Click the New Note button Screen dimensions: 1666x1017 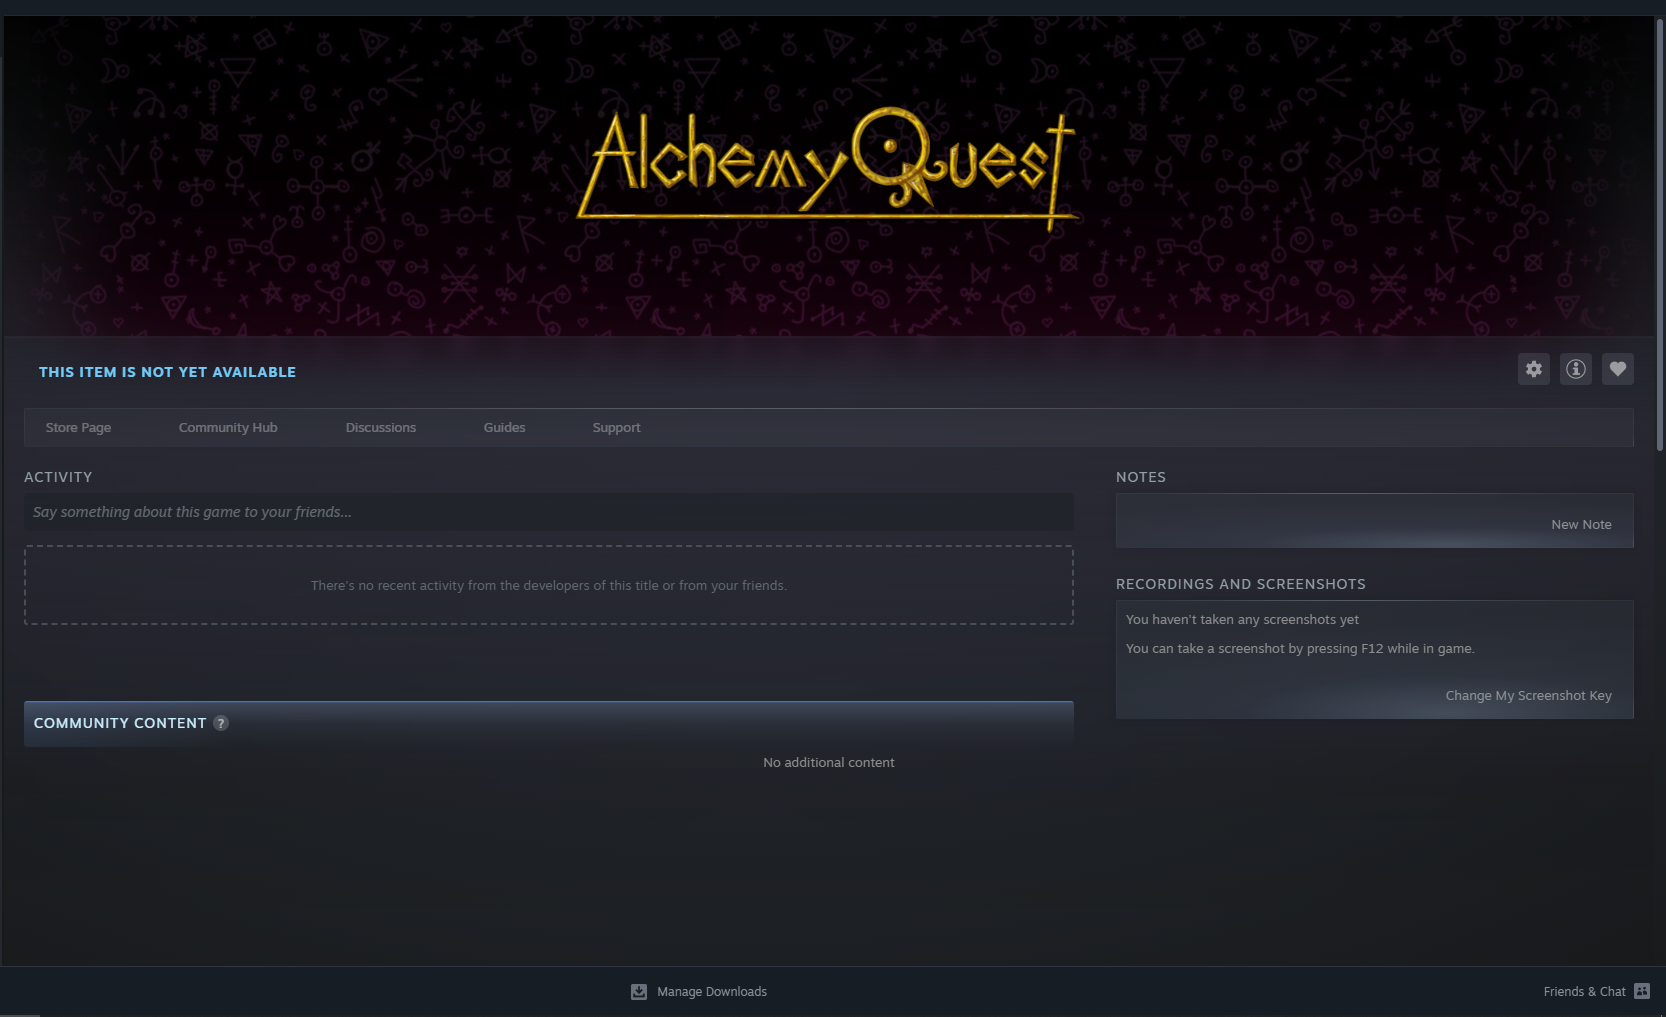point(1581,524)
